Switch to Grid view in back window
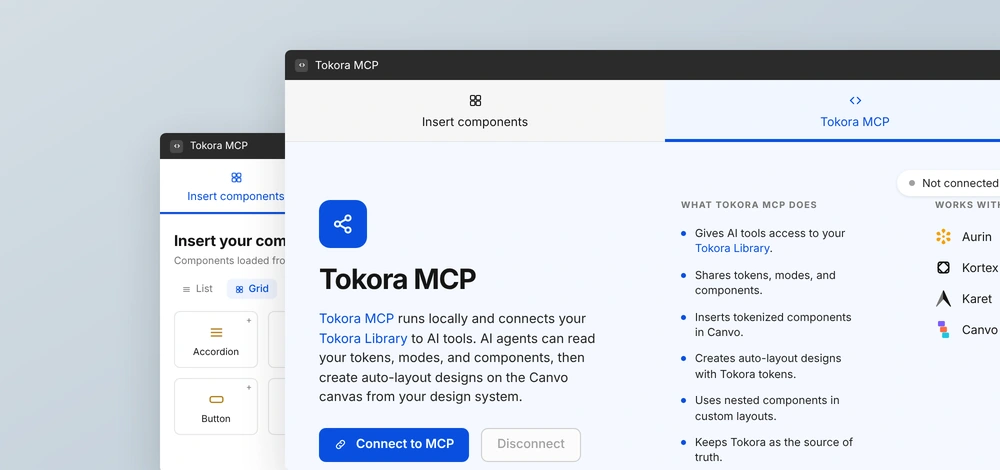 pyautogui.click(x=252, y=289)
